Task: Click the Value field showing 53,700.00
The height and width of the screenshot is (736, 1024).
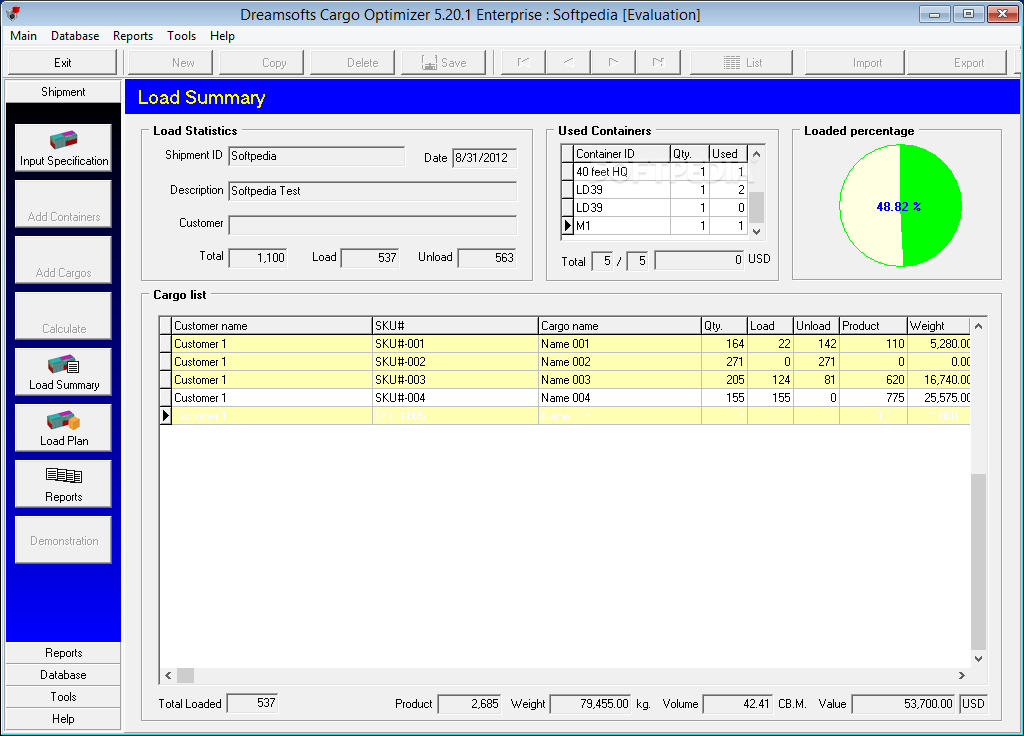Action: pos(904,704)
